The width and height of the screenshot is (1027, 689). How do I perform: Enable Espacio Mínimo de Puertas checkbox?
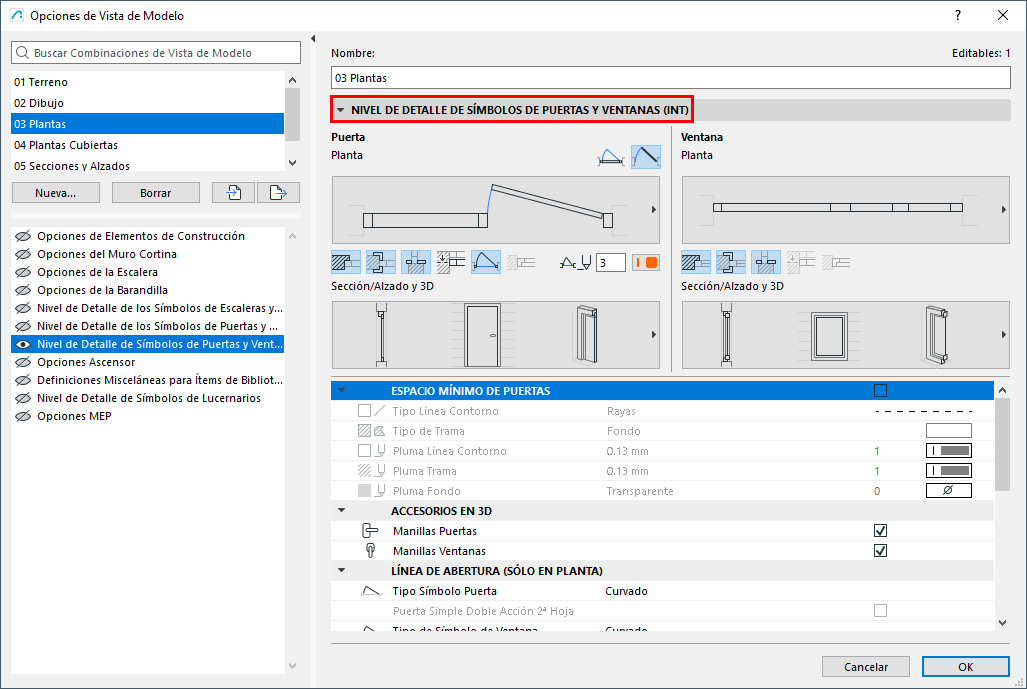(880, 391)
